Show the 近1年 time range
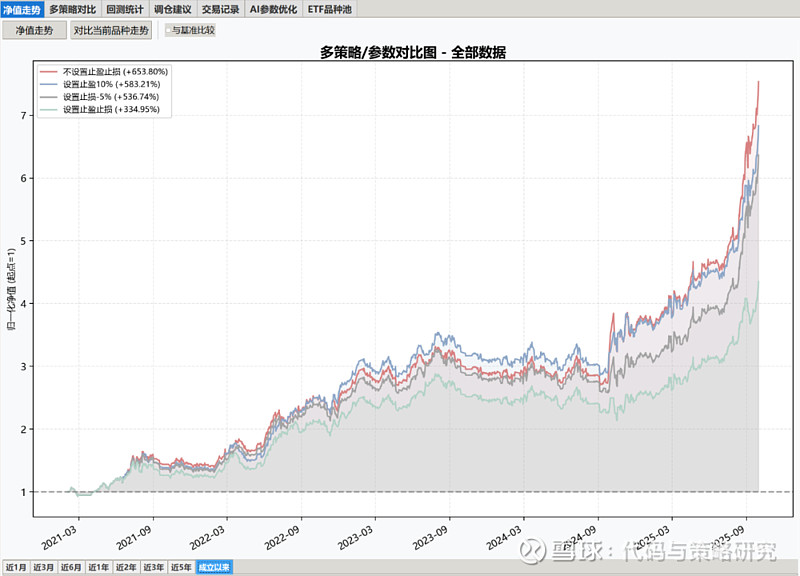 [x=98, y=567]
